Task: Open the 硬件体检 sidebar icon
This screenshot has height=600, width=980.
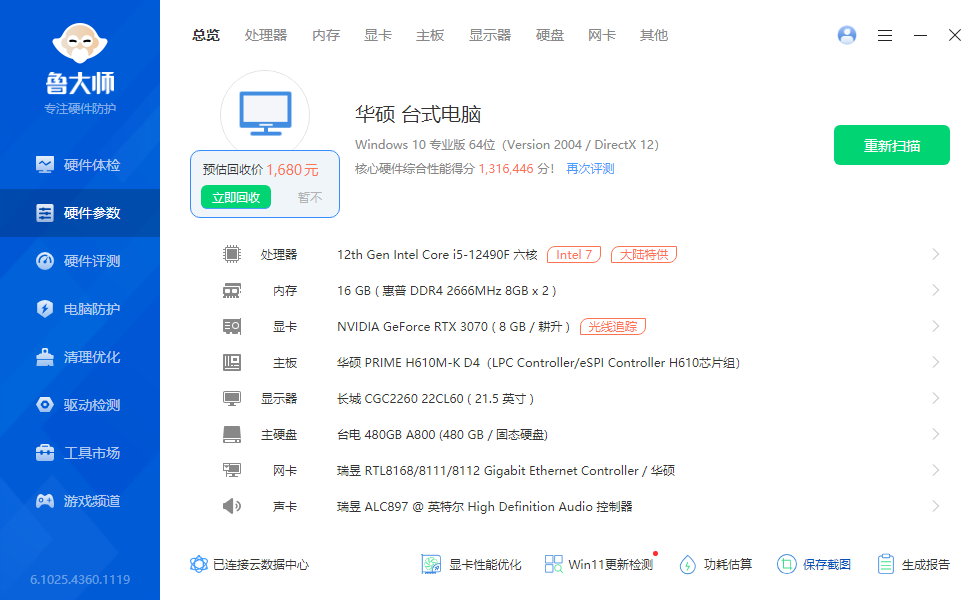Action: coord(45,165)
